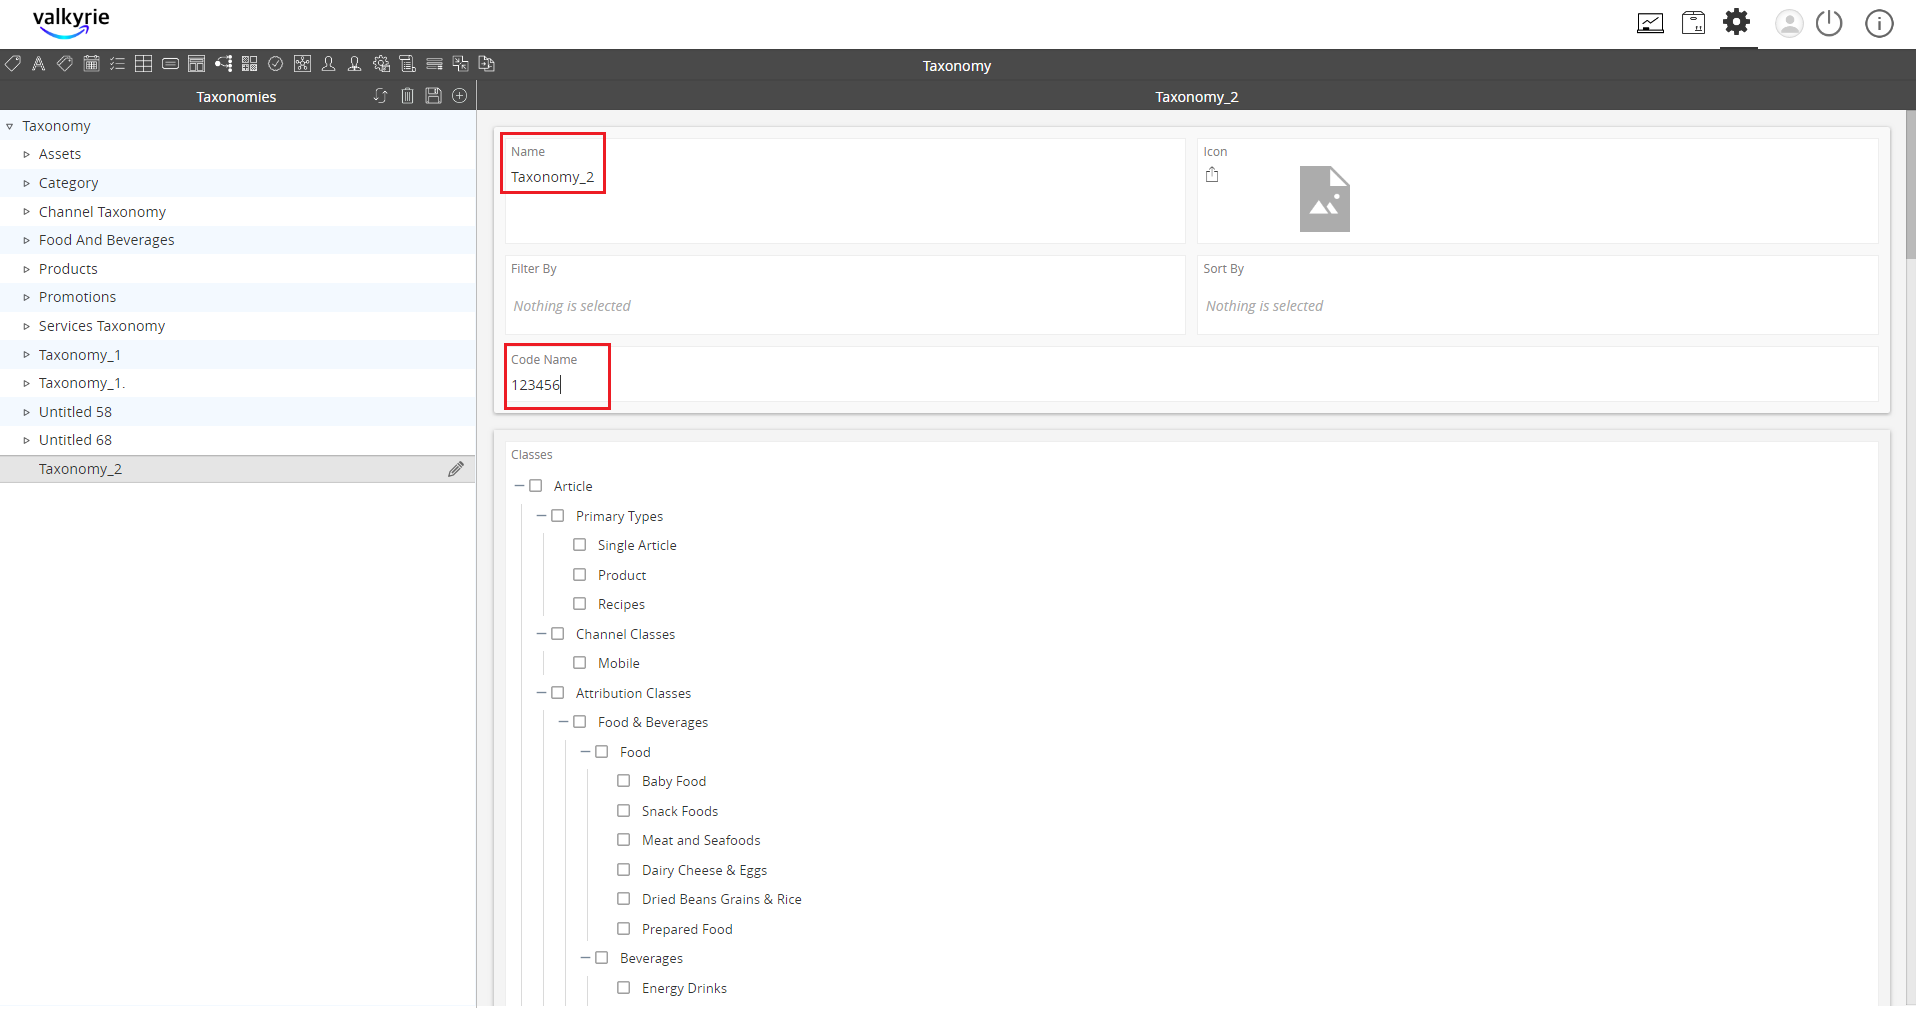Open the four-squares pattern icon
The image size is (1916, 1009).
(249, 64)
